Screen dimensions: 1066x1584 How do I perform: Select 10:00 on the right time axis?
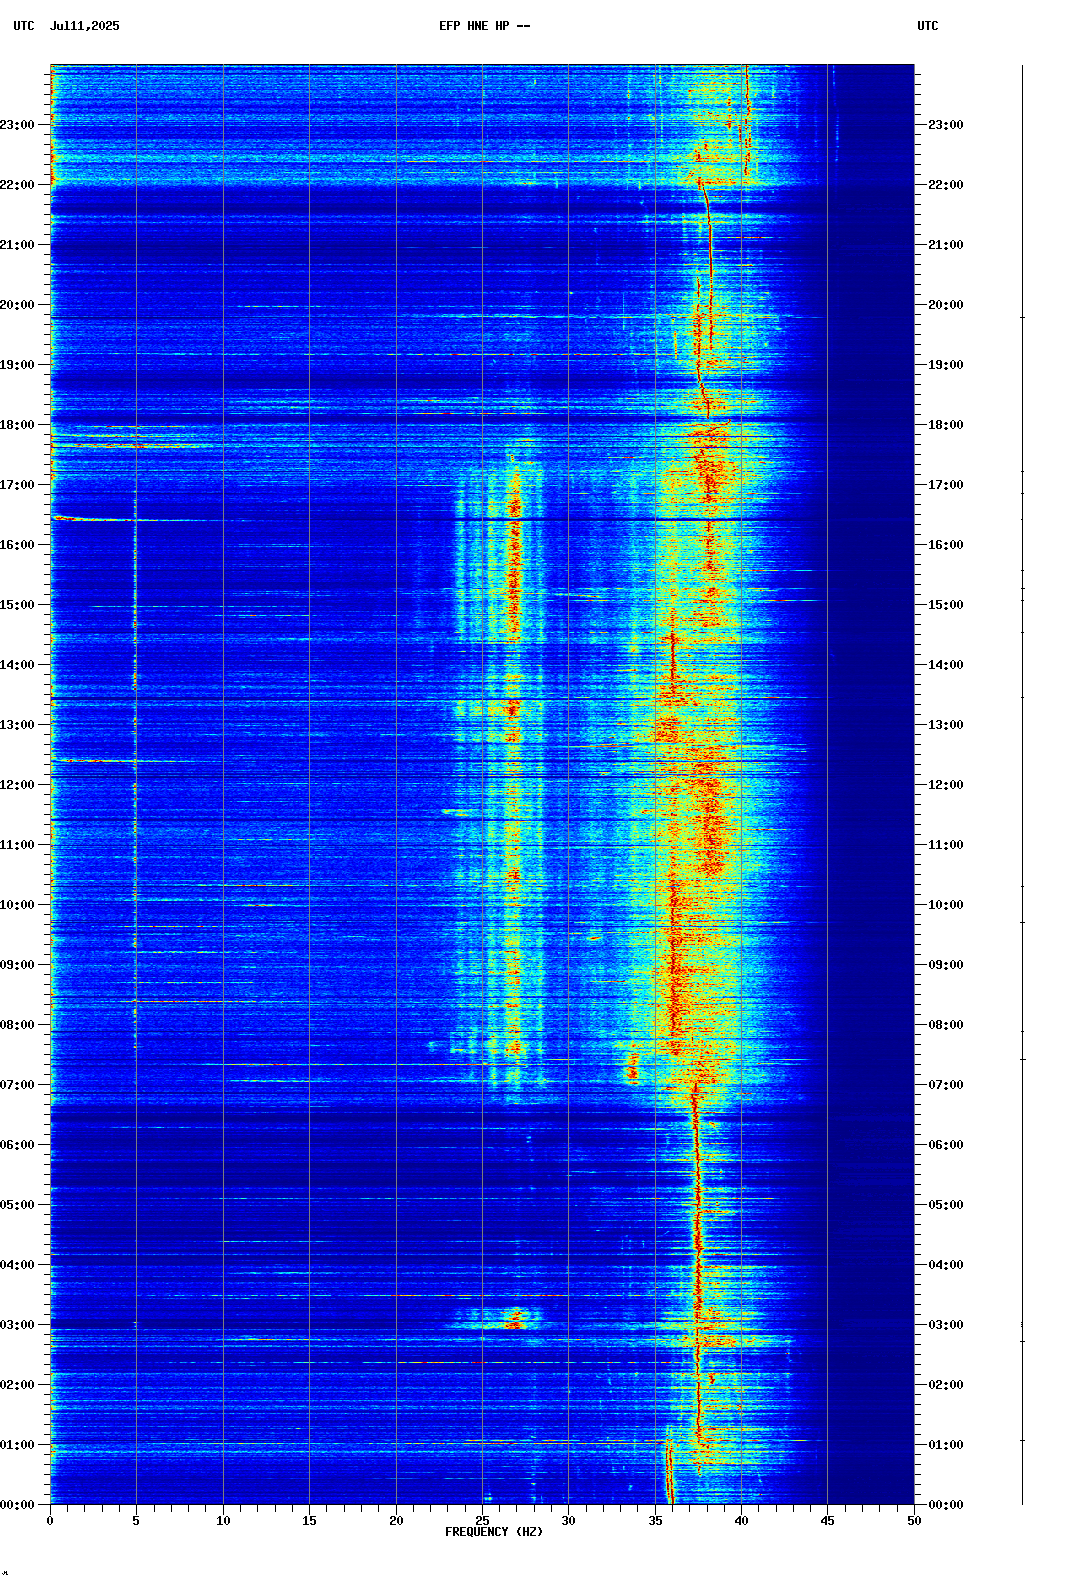pos(946,905)
